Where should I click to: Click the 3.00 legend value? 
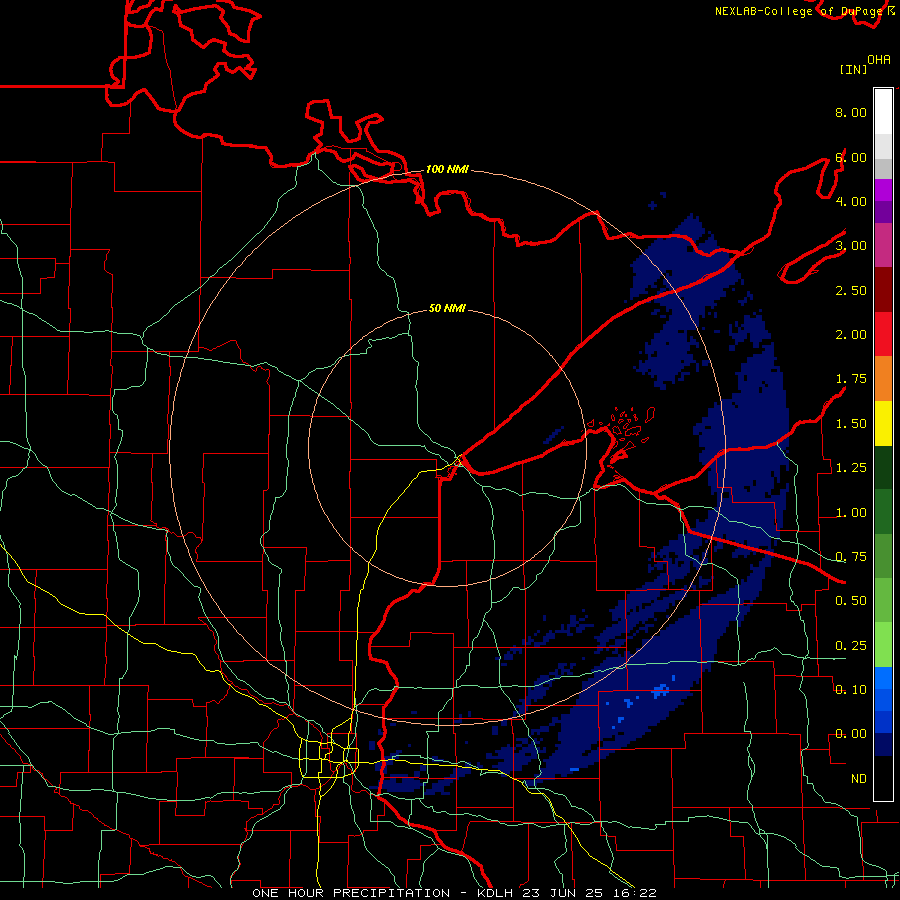pyautogui.click(x=851, y=246)
